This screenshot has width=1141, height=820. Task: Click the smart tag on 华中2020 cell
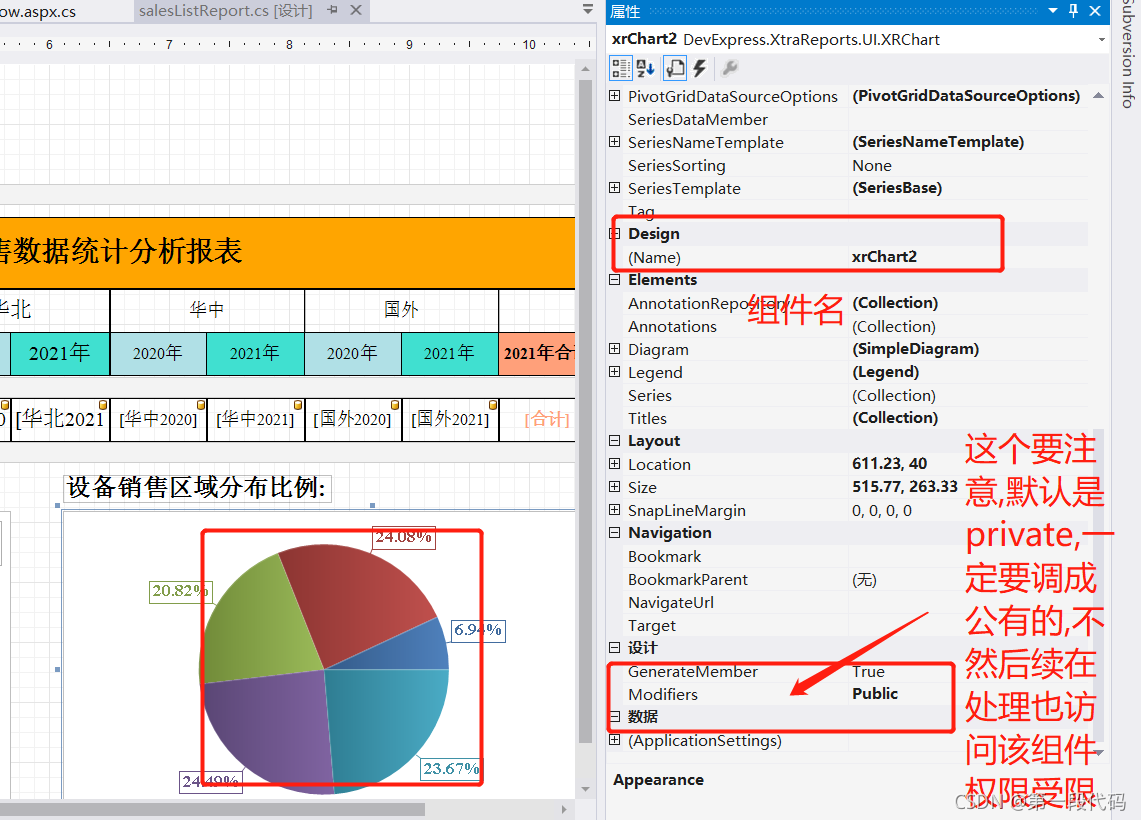201,405
